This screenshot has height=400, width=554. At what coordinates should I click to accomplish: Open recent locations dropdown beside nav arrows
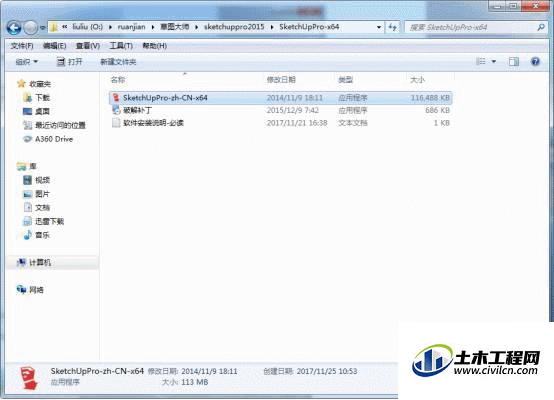point(42,28)
